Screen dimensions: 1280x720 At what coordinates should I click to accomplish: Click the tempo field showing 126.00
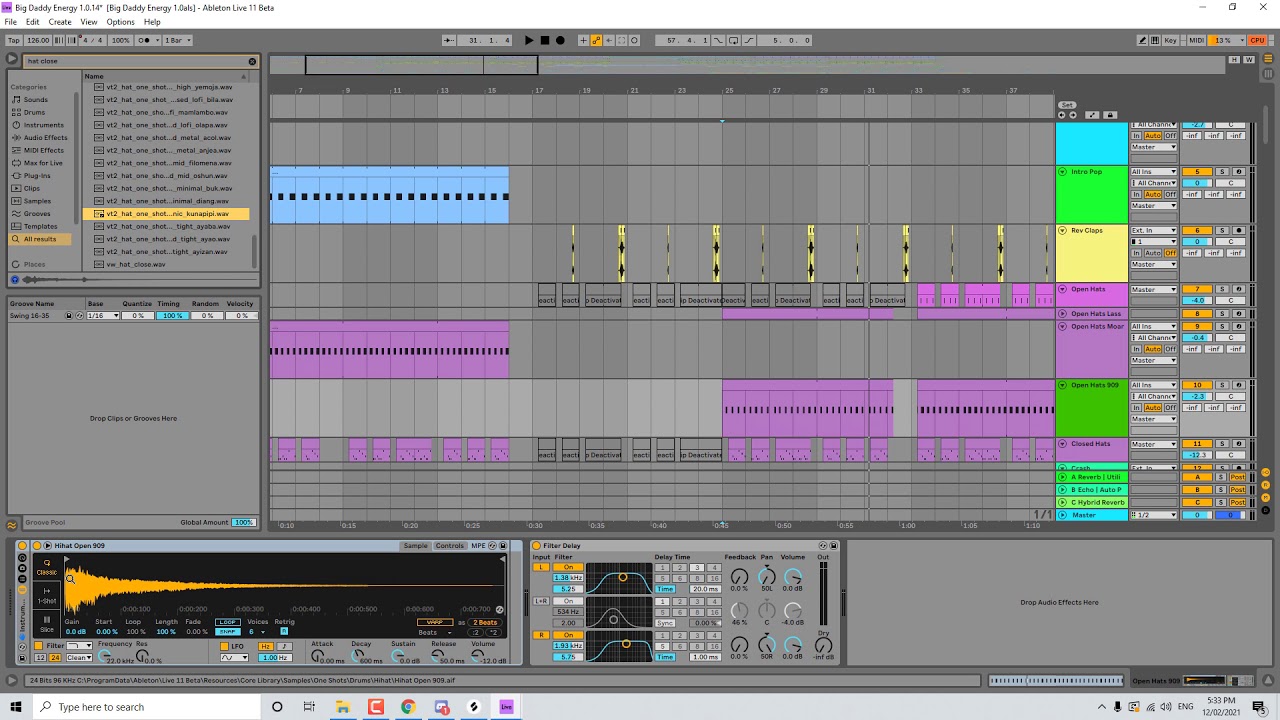pos(38,40)
